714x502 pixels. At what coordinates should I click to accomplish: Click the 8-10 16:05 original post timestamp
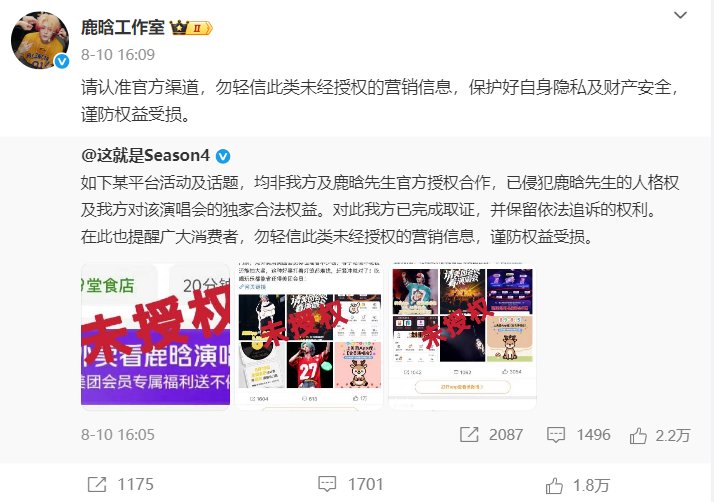pyautogui.click(x=118, y=435)
